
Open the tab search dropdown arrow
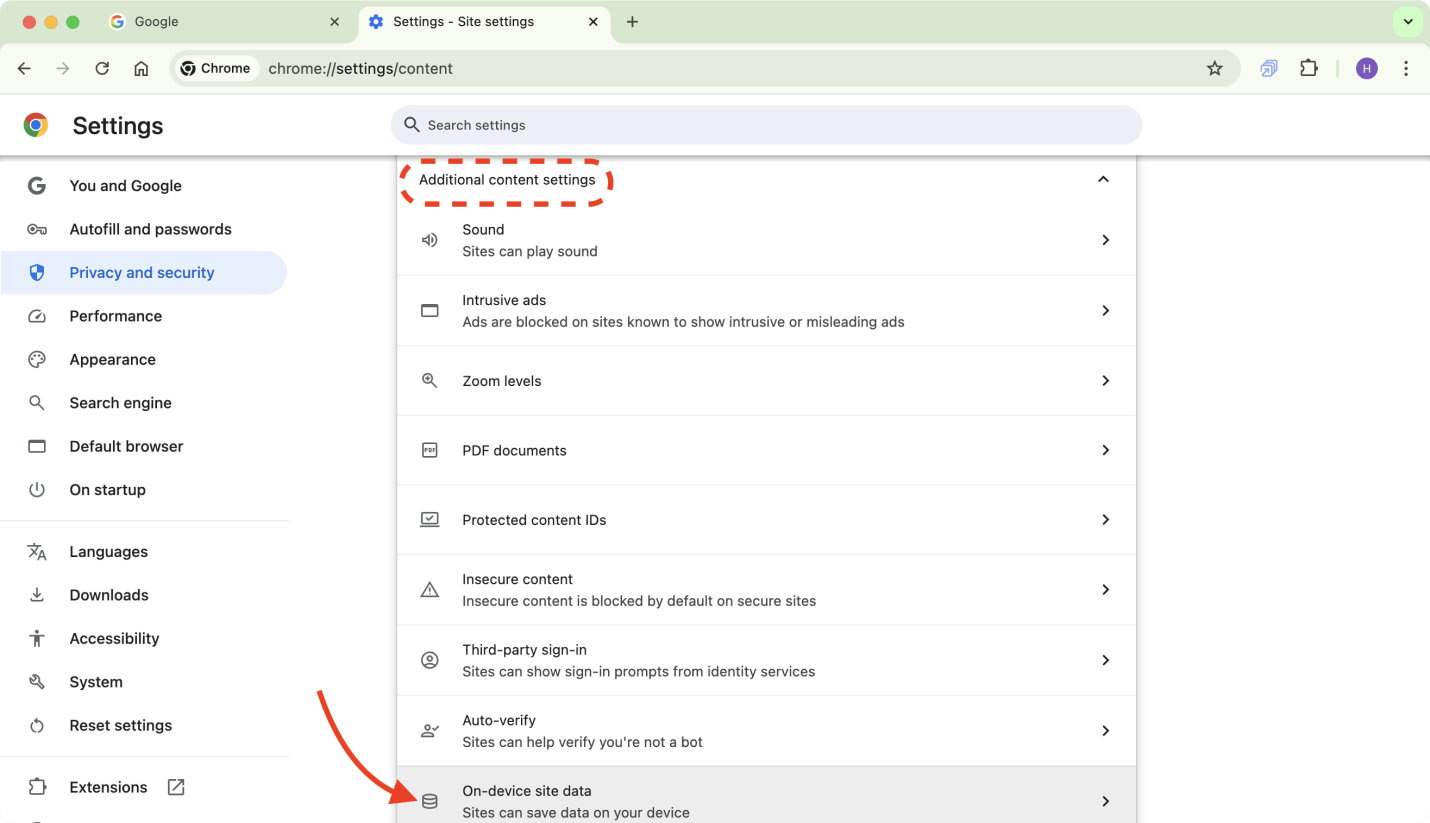point(1407,22)
